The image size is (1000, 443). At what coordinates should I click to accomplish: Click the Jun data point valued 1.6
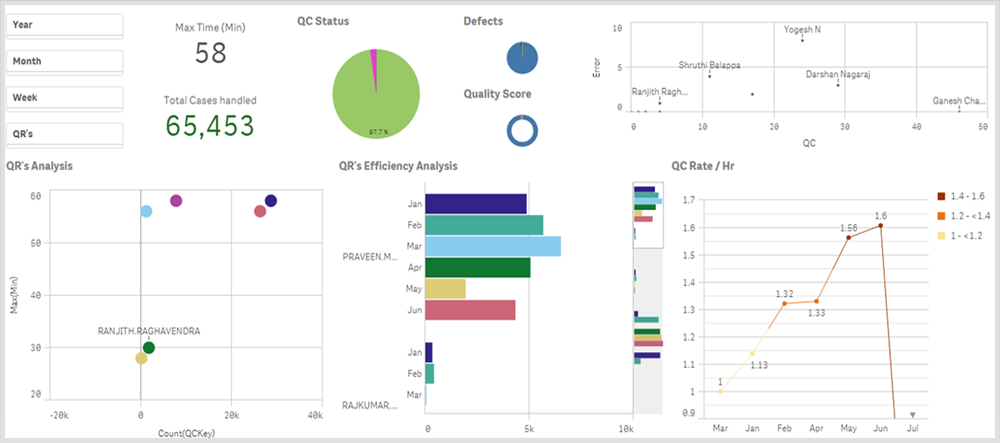pos(880,225)
